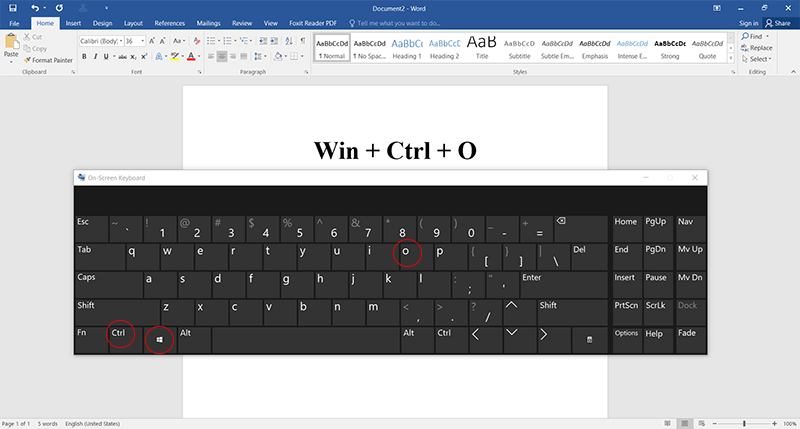800x429 pixels.
Task: Switch to the Foxit Reader PDF tab
Action: pos(313,23)
